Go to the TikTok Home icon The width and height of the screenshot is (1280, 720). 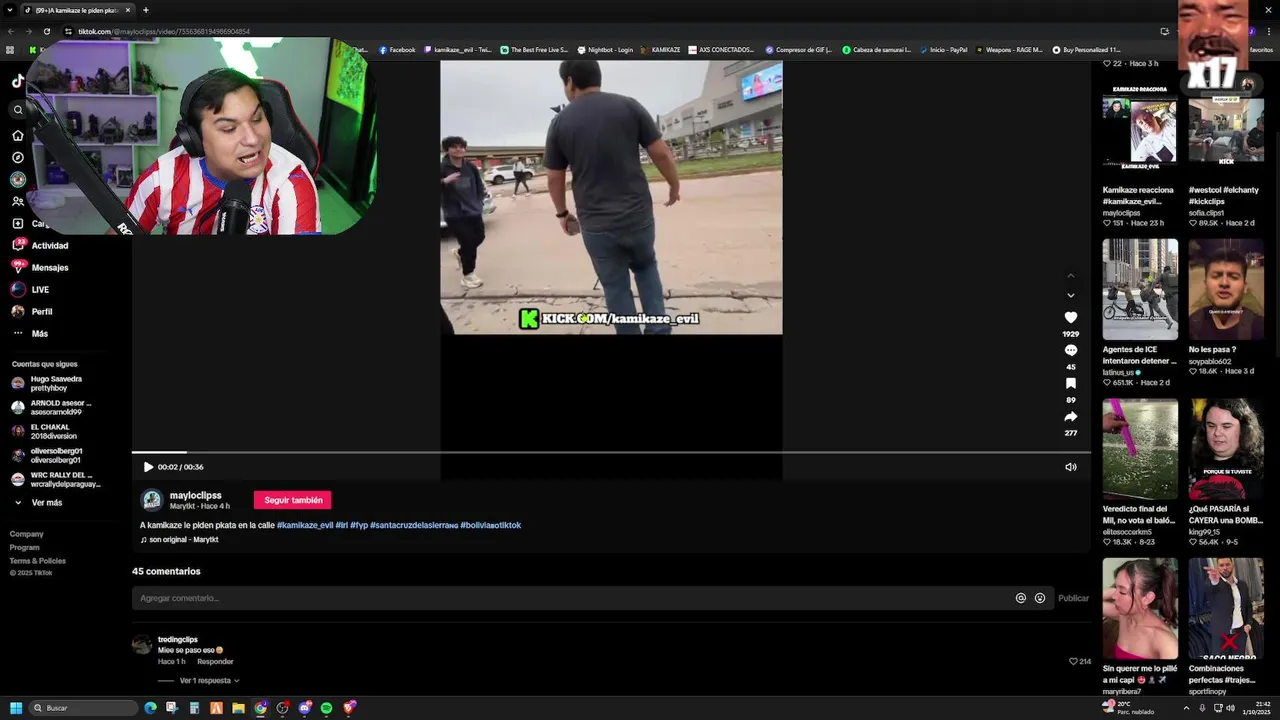[18, 135]
